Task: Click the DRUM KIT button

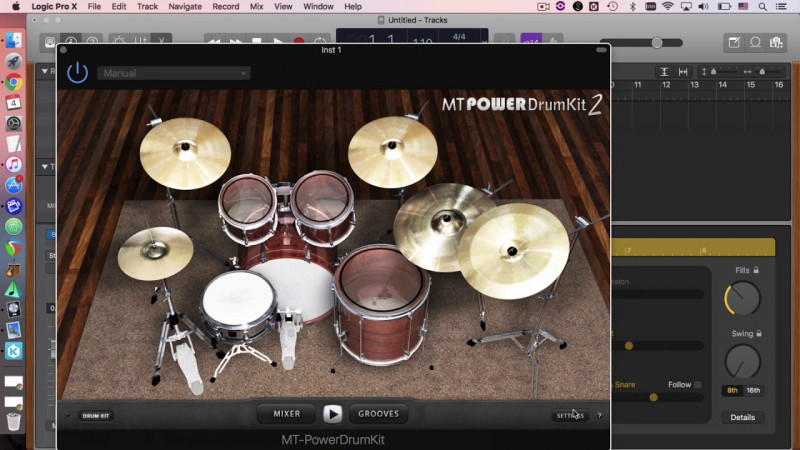Action: (96, 415)
